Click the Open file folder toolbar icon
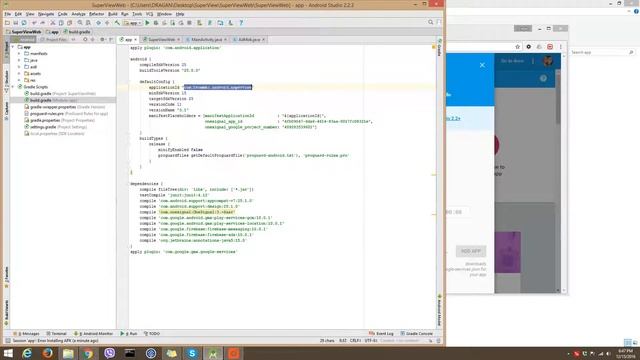The image size is (640, 360). point(7,23)
